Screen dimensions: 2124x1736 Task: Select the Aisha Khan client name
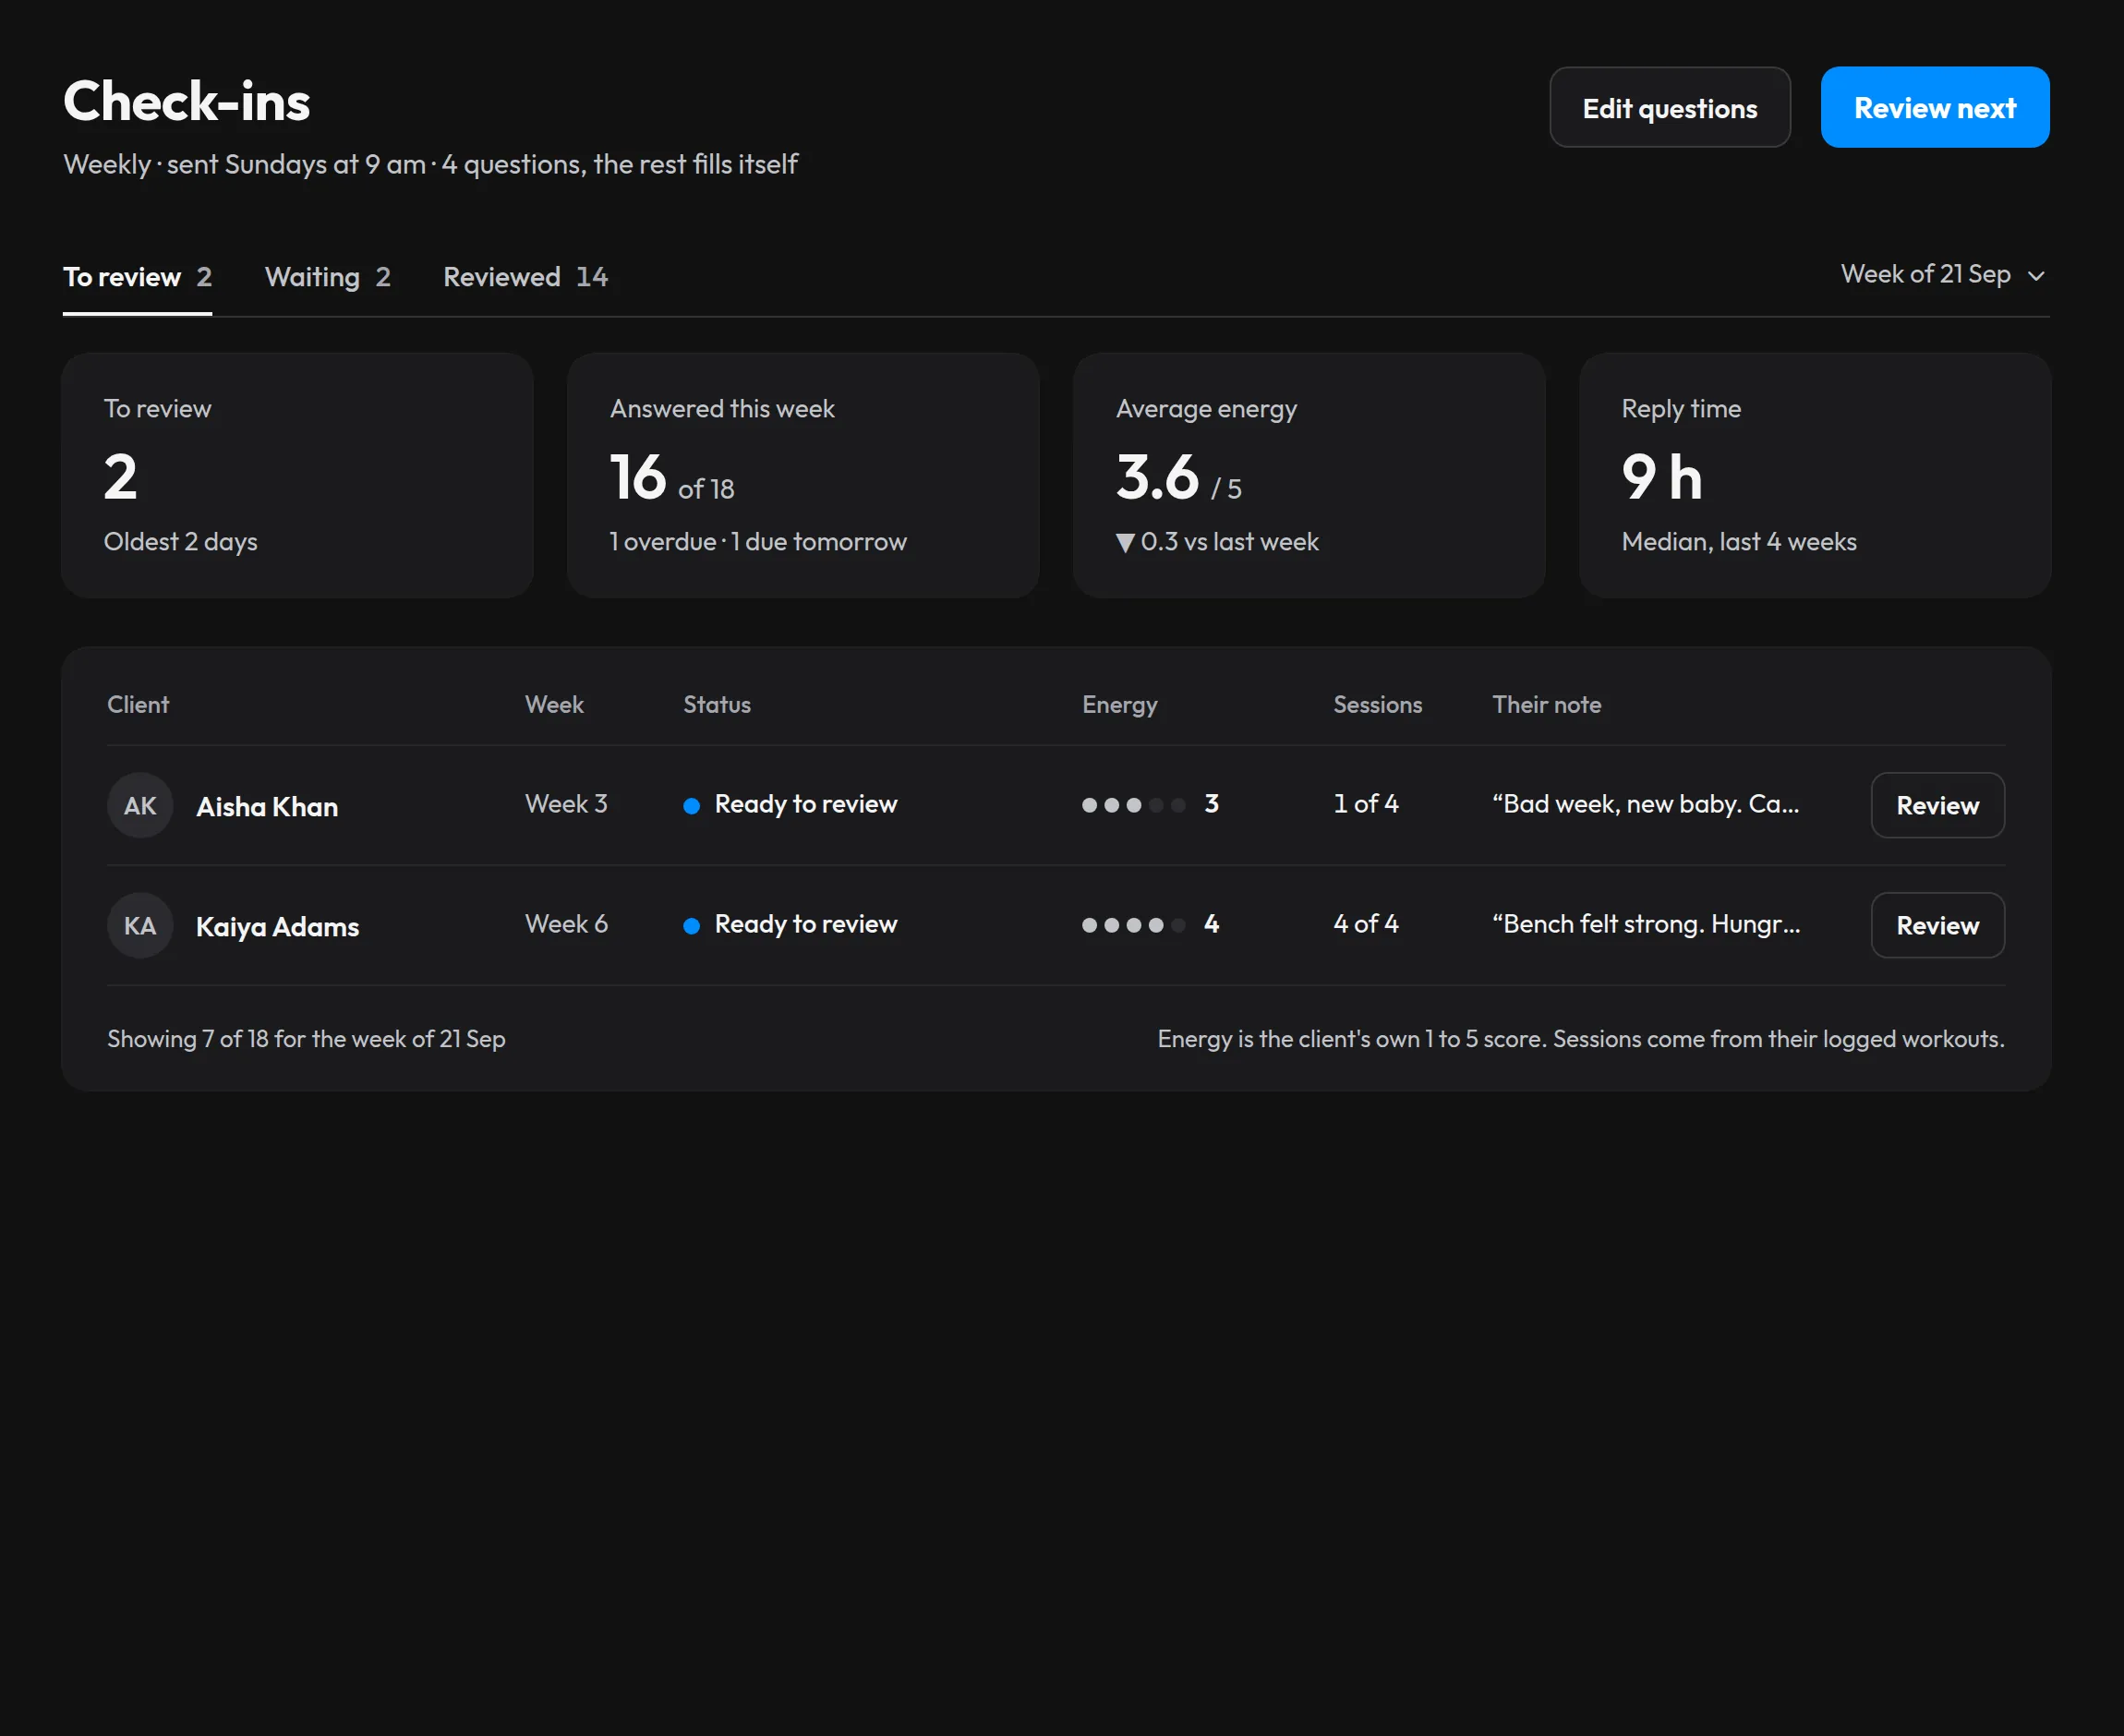coord(267,806)
